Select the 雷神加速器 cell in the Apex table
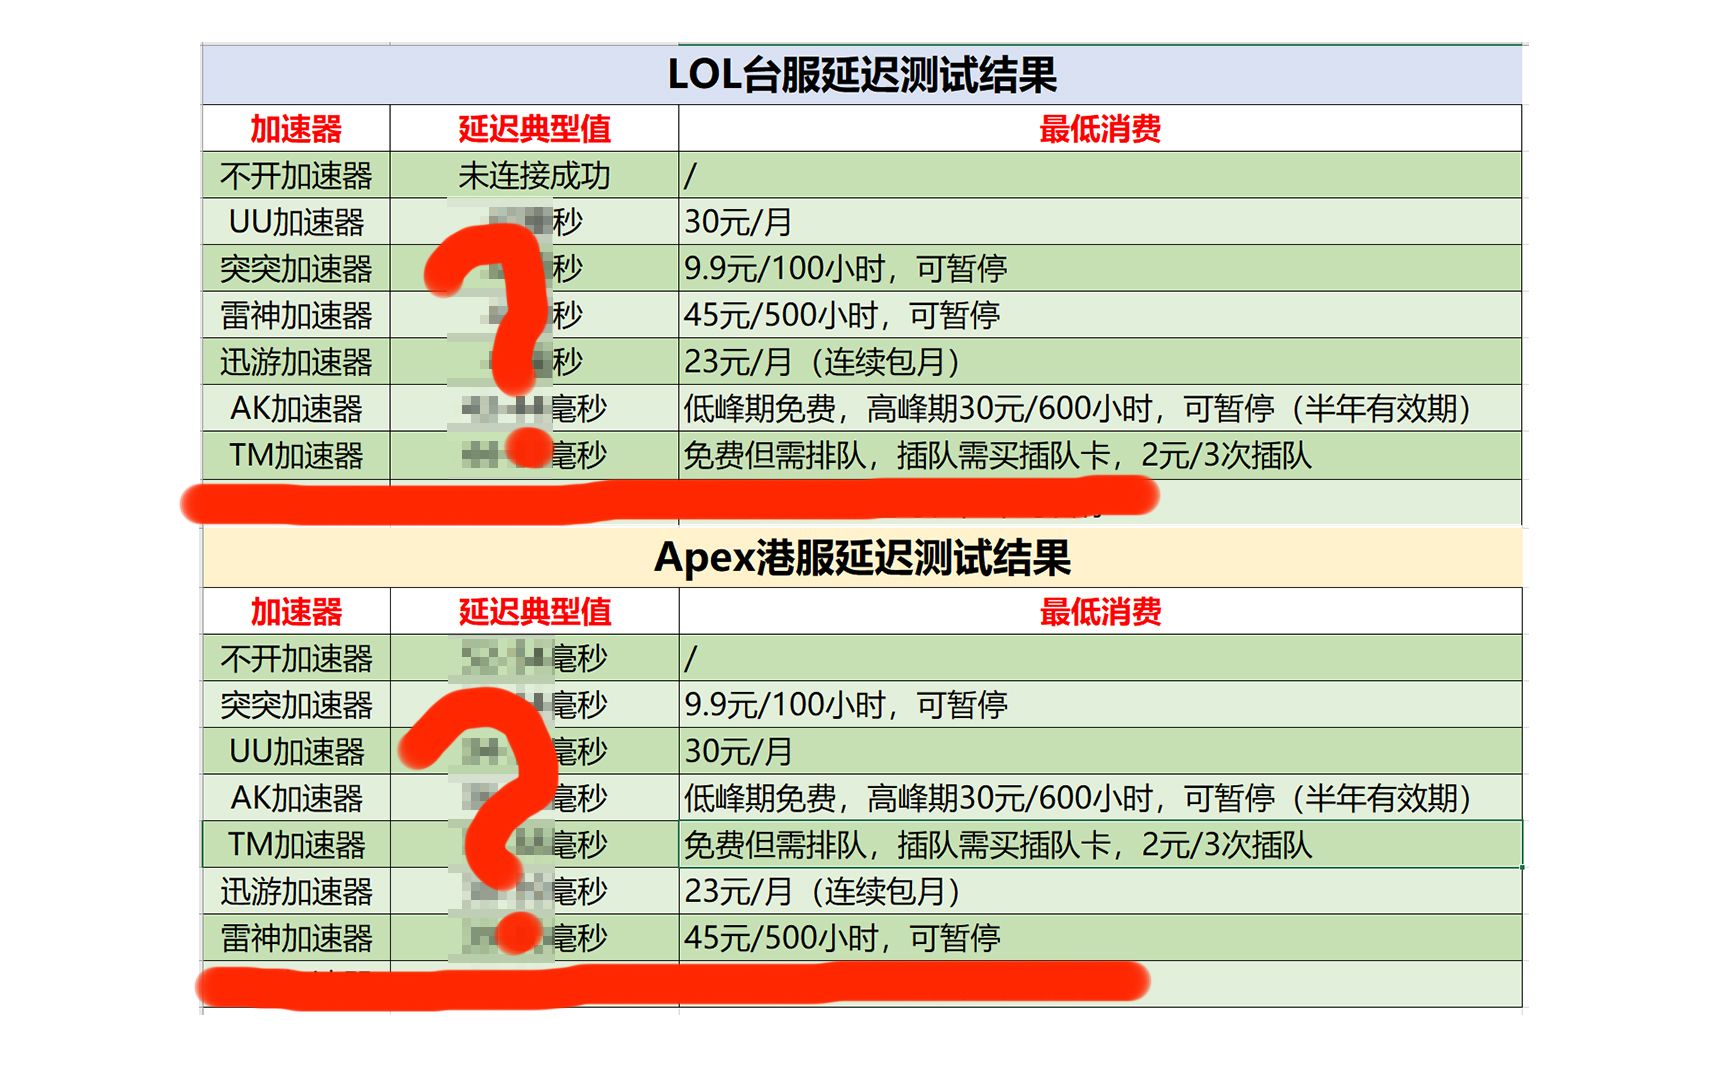The width and height of the screenshot is (1728, 1080). tap(296, 938)
